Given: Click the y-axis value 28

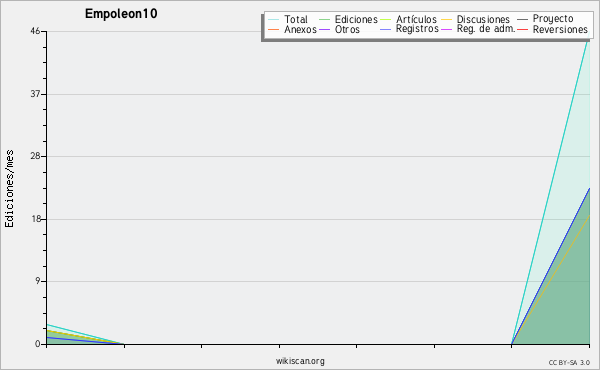Looking at the screenshot, I should [35, 156].
